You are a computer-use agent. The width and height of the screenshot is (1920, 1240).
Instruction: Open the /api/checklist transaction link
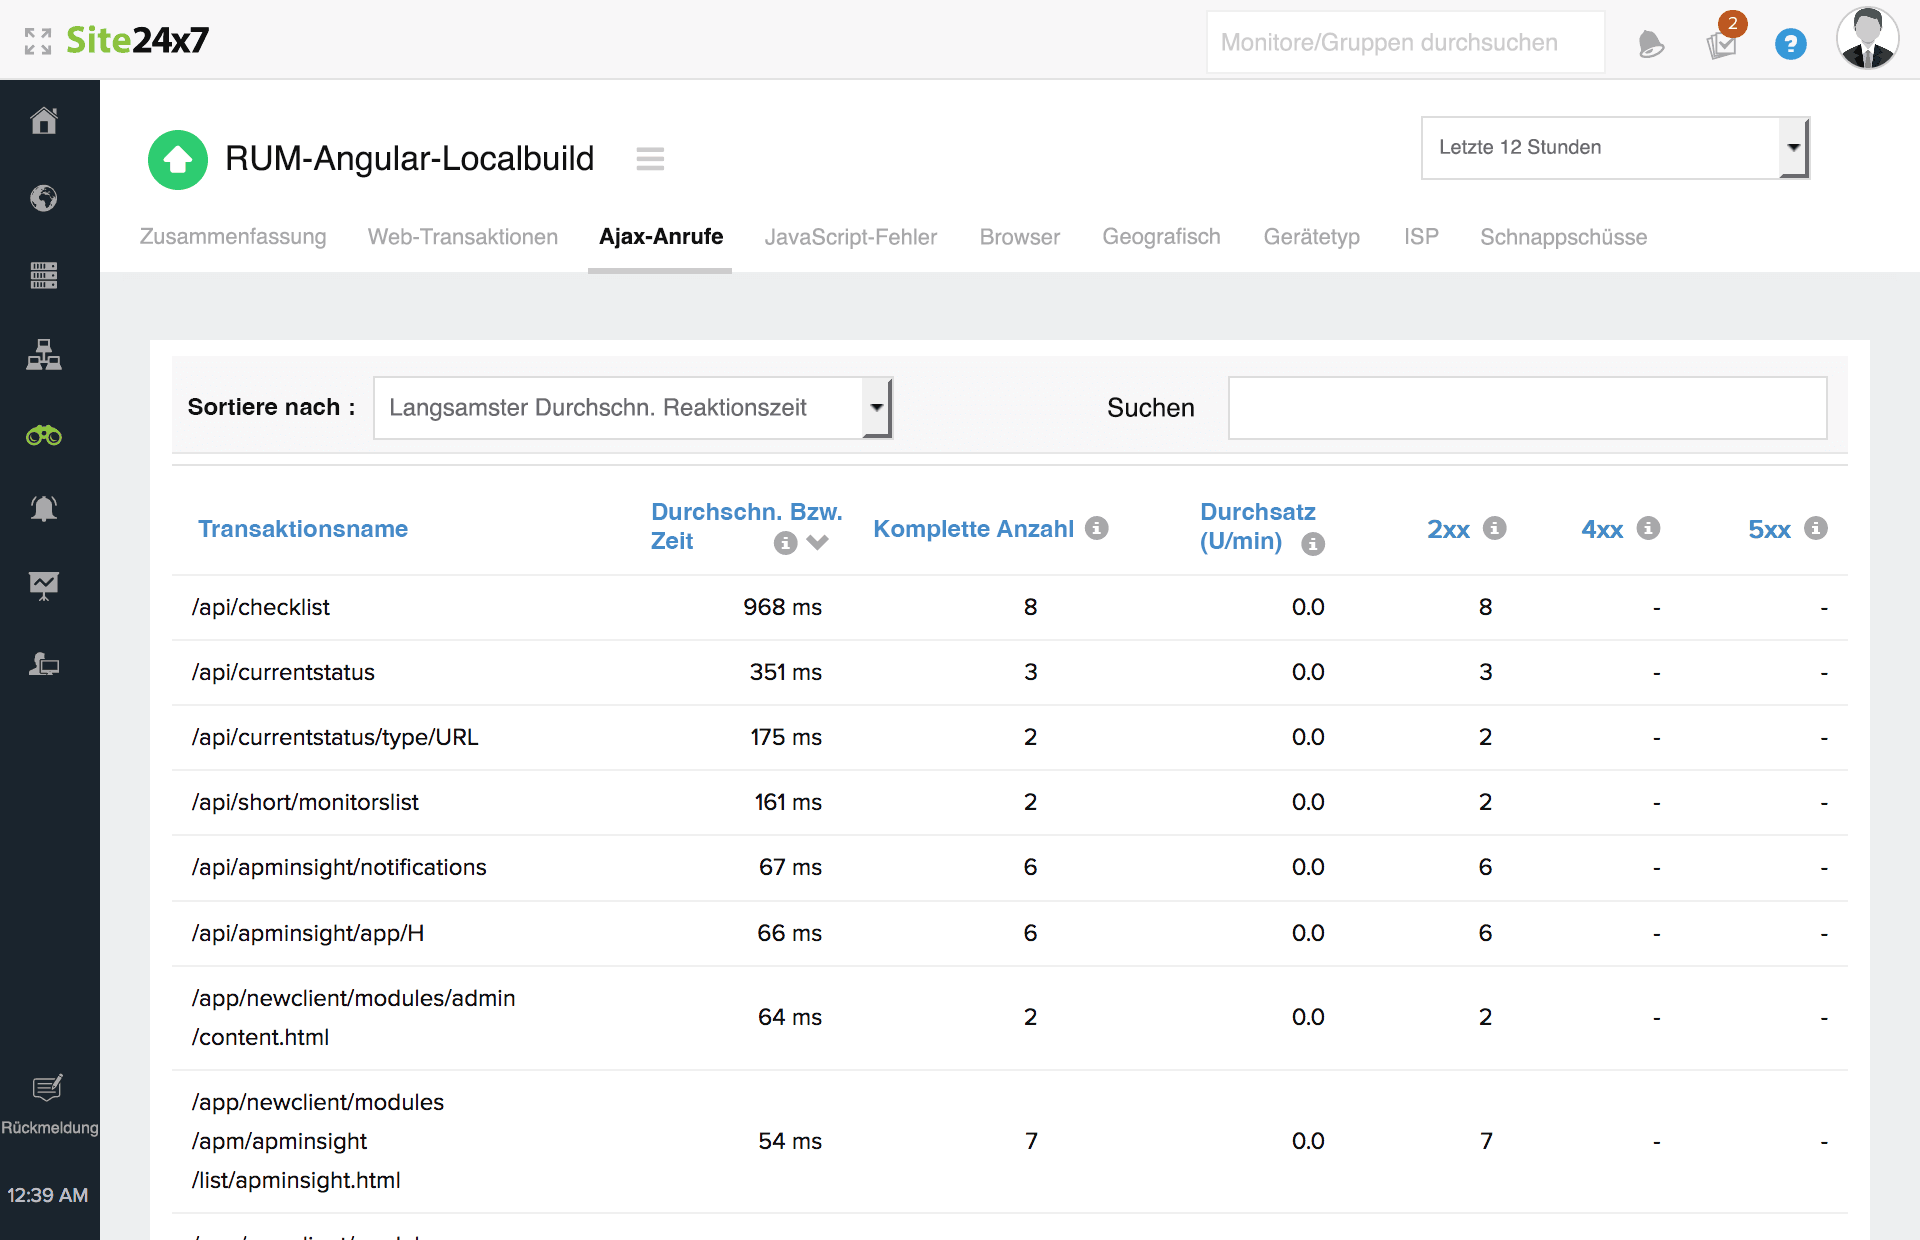261,607
